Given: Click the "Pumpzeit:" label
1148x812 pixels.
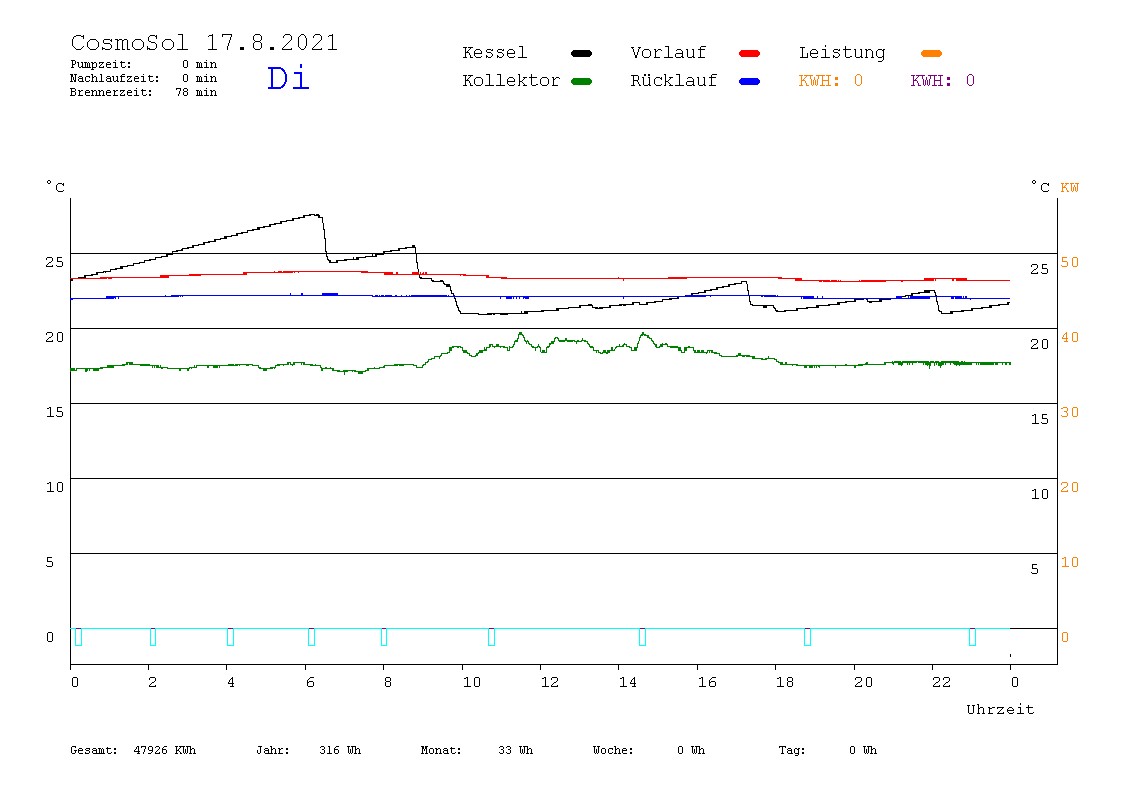Looking at the screenshot, I should point(101,64).
